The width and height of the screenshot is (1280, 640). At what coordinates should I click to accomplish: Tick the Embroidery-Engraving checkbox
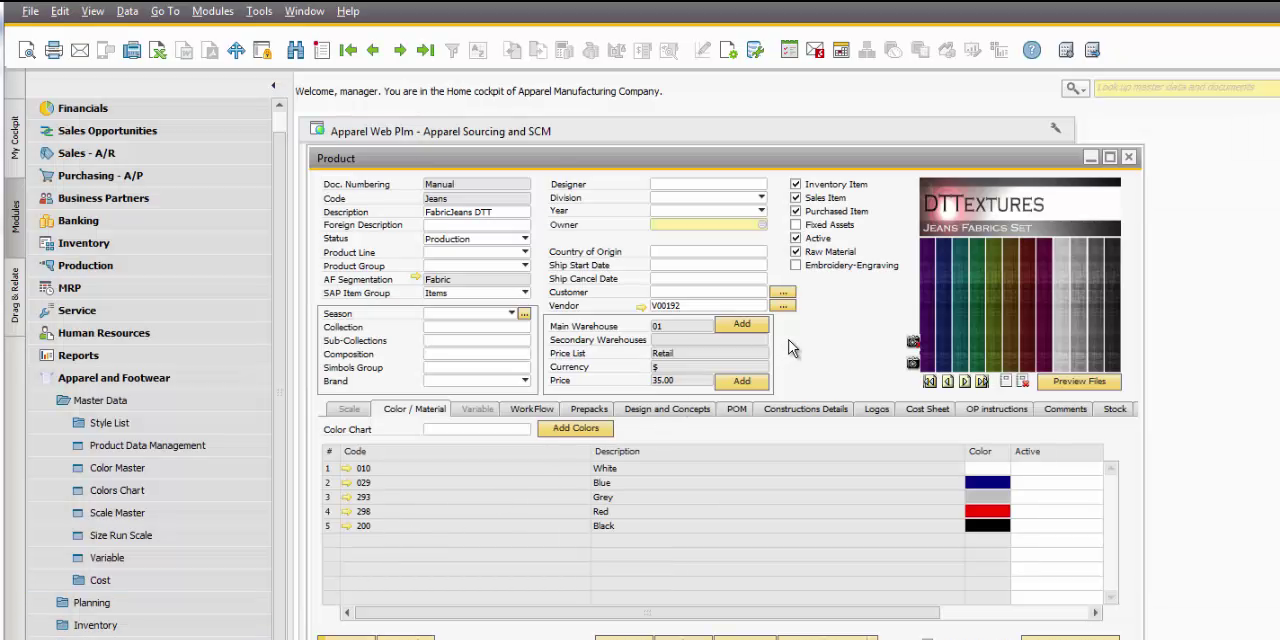(x=796, y=265)
